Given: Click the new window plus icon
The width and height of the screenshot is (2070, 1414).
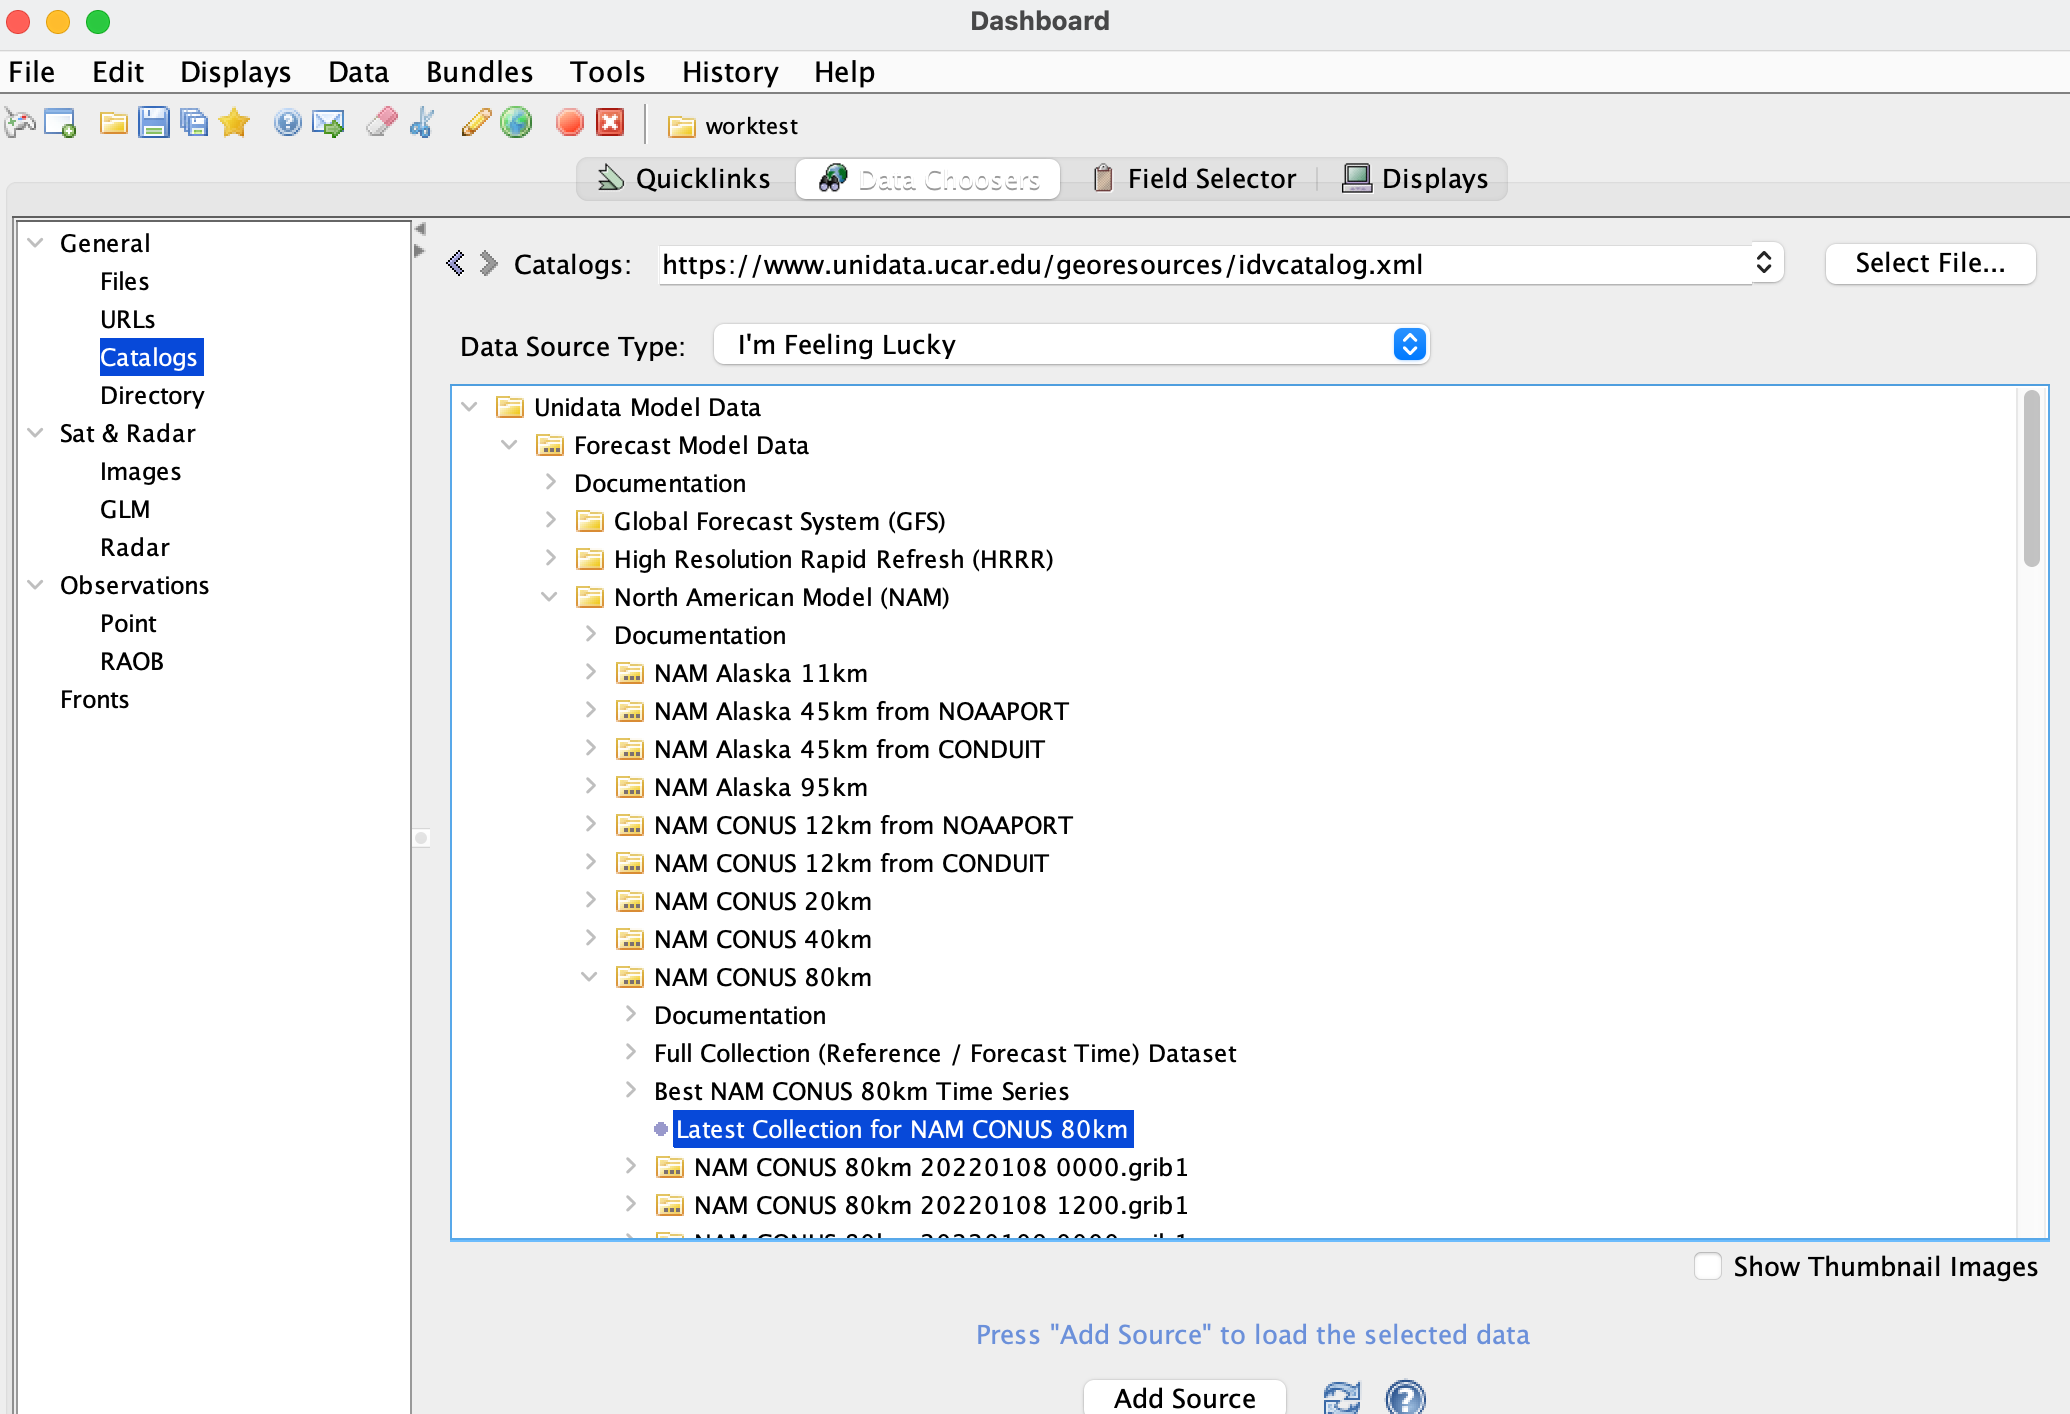Looking at the screenshot, I should coord(60,123).
